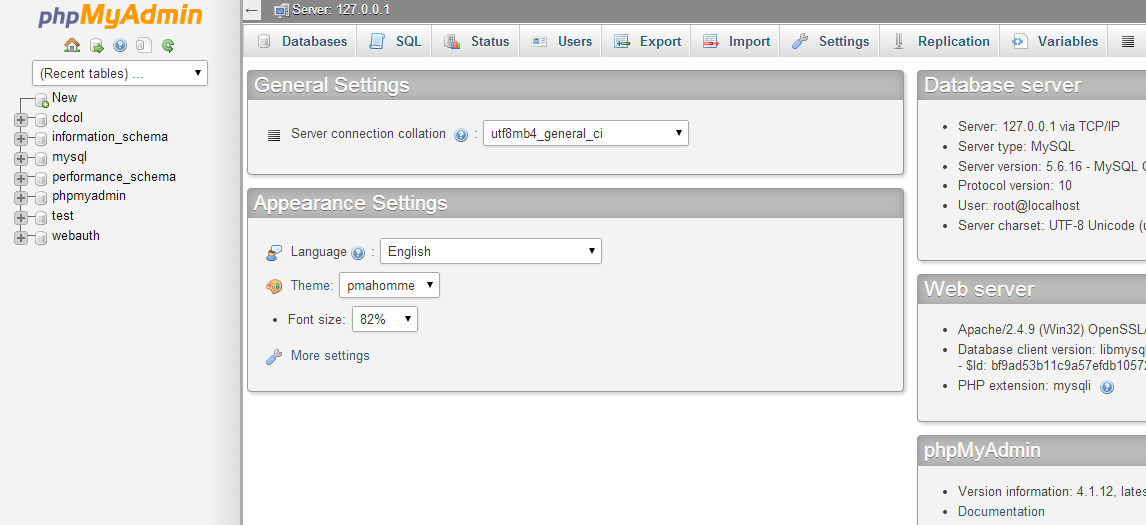Click the 'Server type: MySQL' text
1146x525 pixels.
(x=1017, y=147)
